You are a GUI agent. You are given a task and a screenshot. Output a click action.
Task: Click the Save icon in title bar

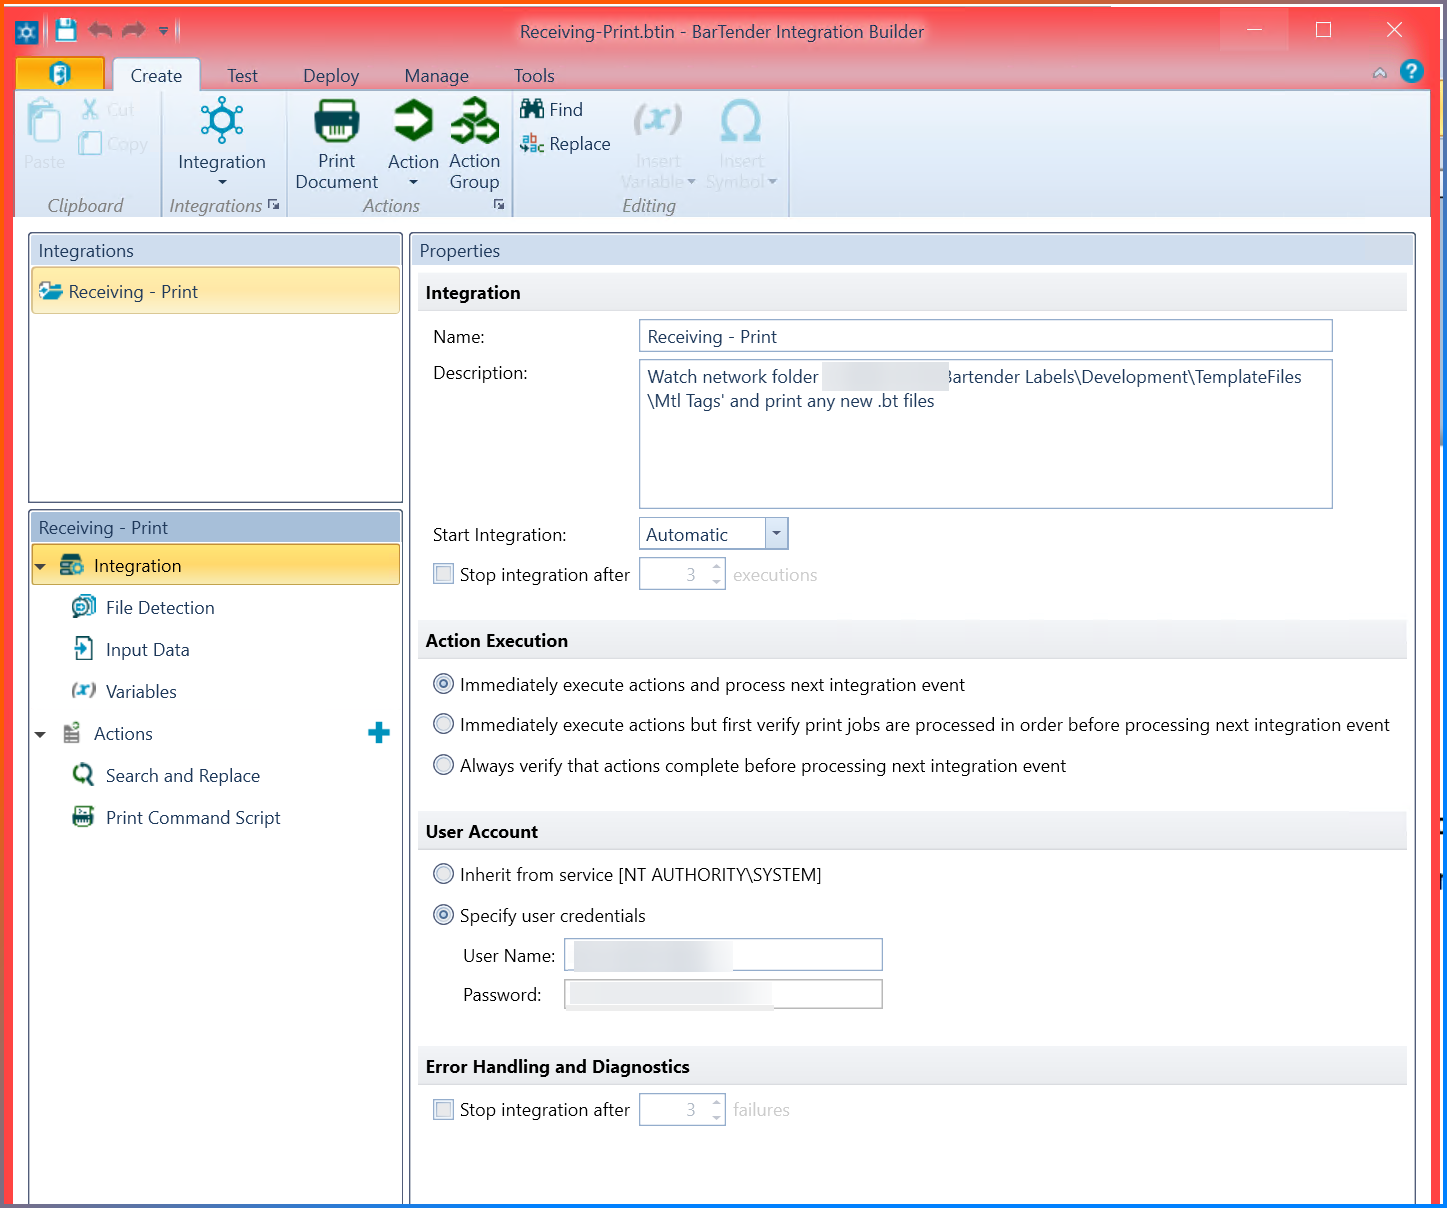point(66,30)
